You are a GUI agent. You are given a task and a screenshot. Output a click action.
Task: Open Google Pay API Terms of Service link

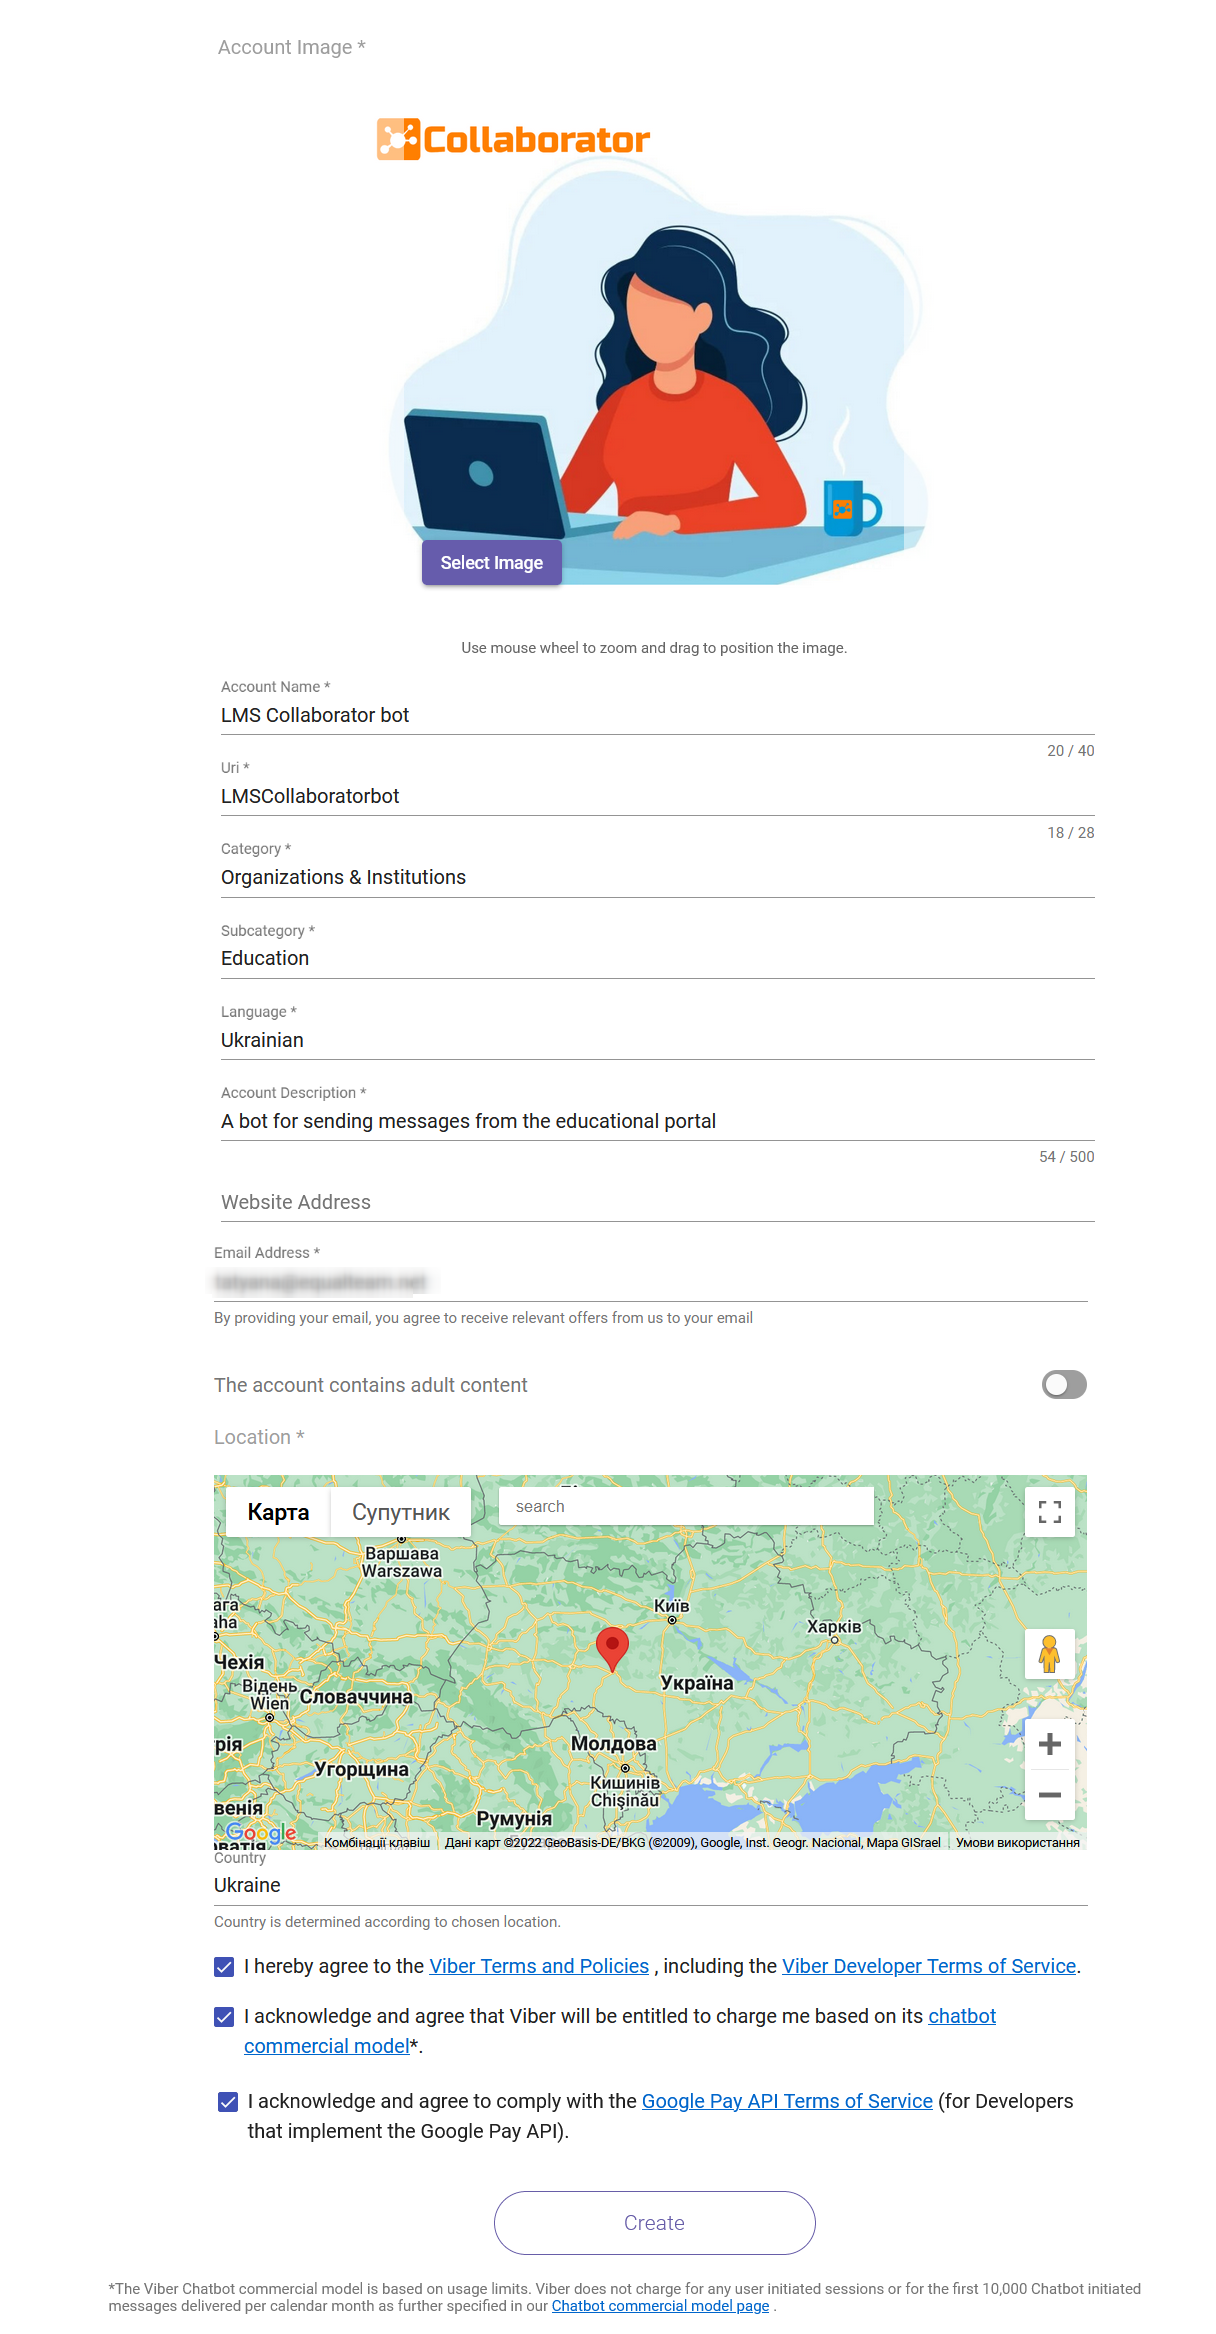[x=787, y=2101]
